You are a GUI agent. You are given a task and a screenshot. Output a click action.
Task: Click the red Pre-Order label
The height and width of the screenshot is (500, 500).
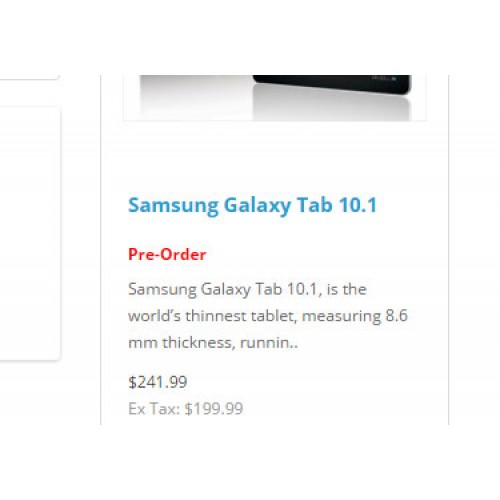[167, 255]
